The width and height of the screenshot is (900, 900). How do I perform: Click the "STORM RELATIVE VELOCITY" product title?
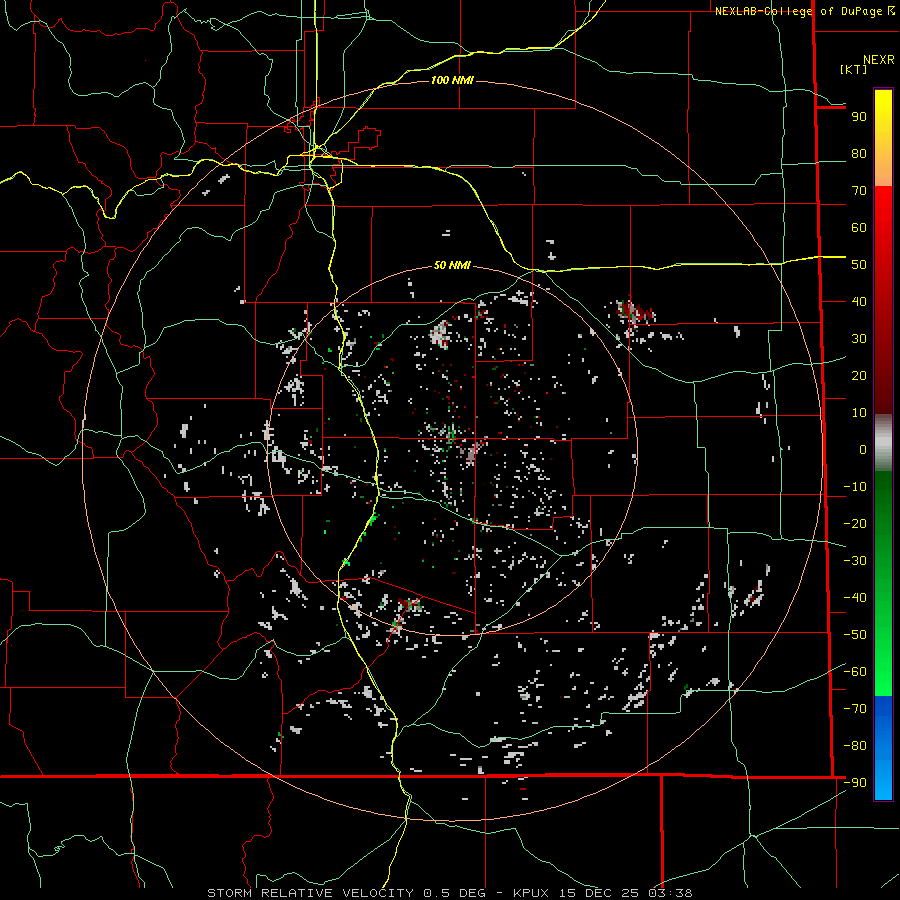310,893
